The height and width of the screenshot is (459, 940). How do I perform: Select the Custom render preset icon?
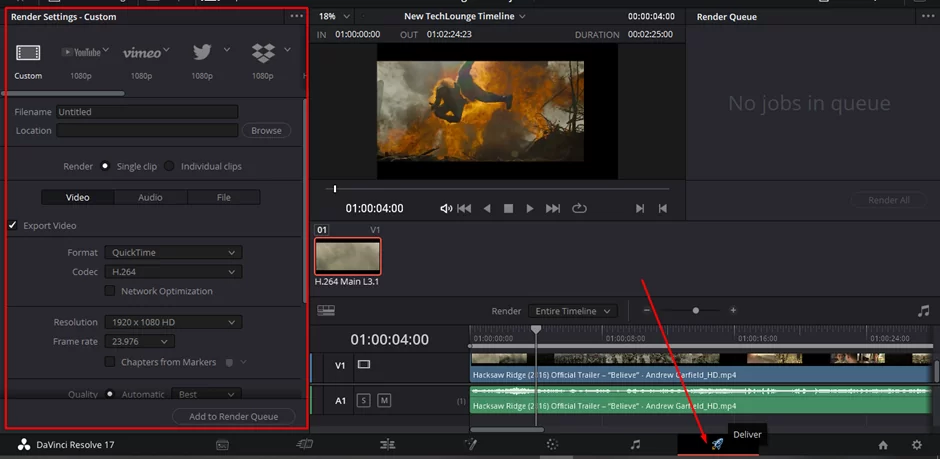point(28,53)
